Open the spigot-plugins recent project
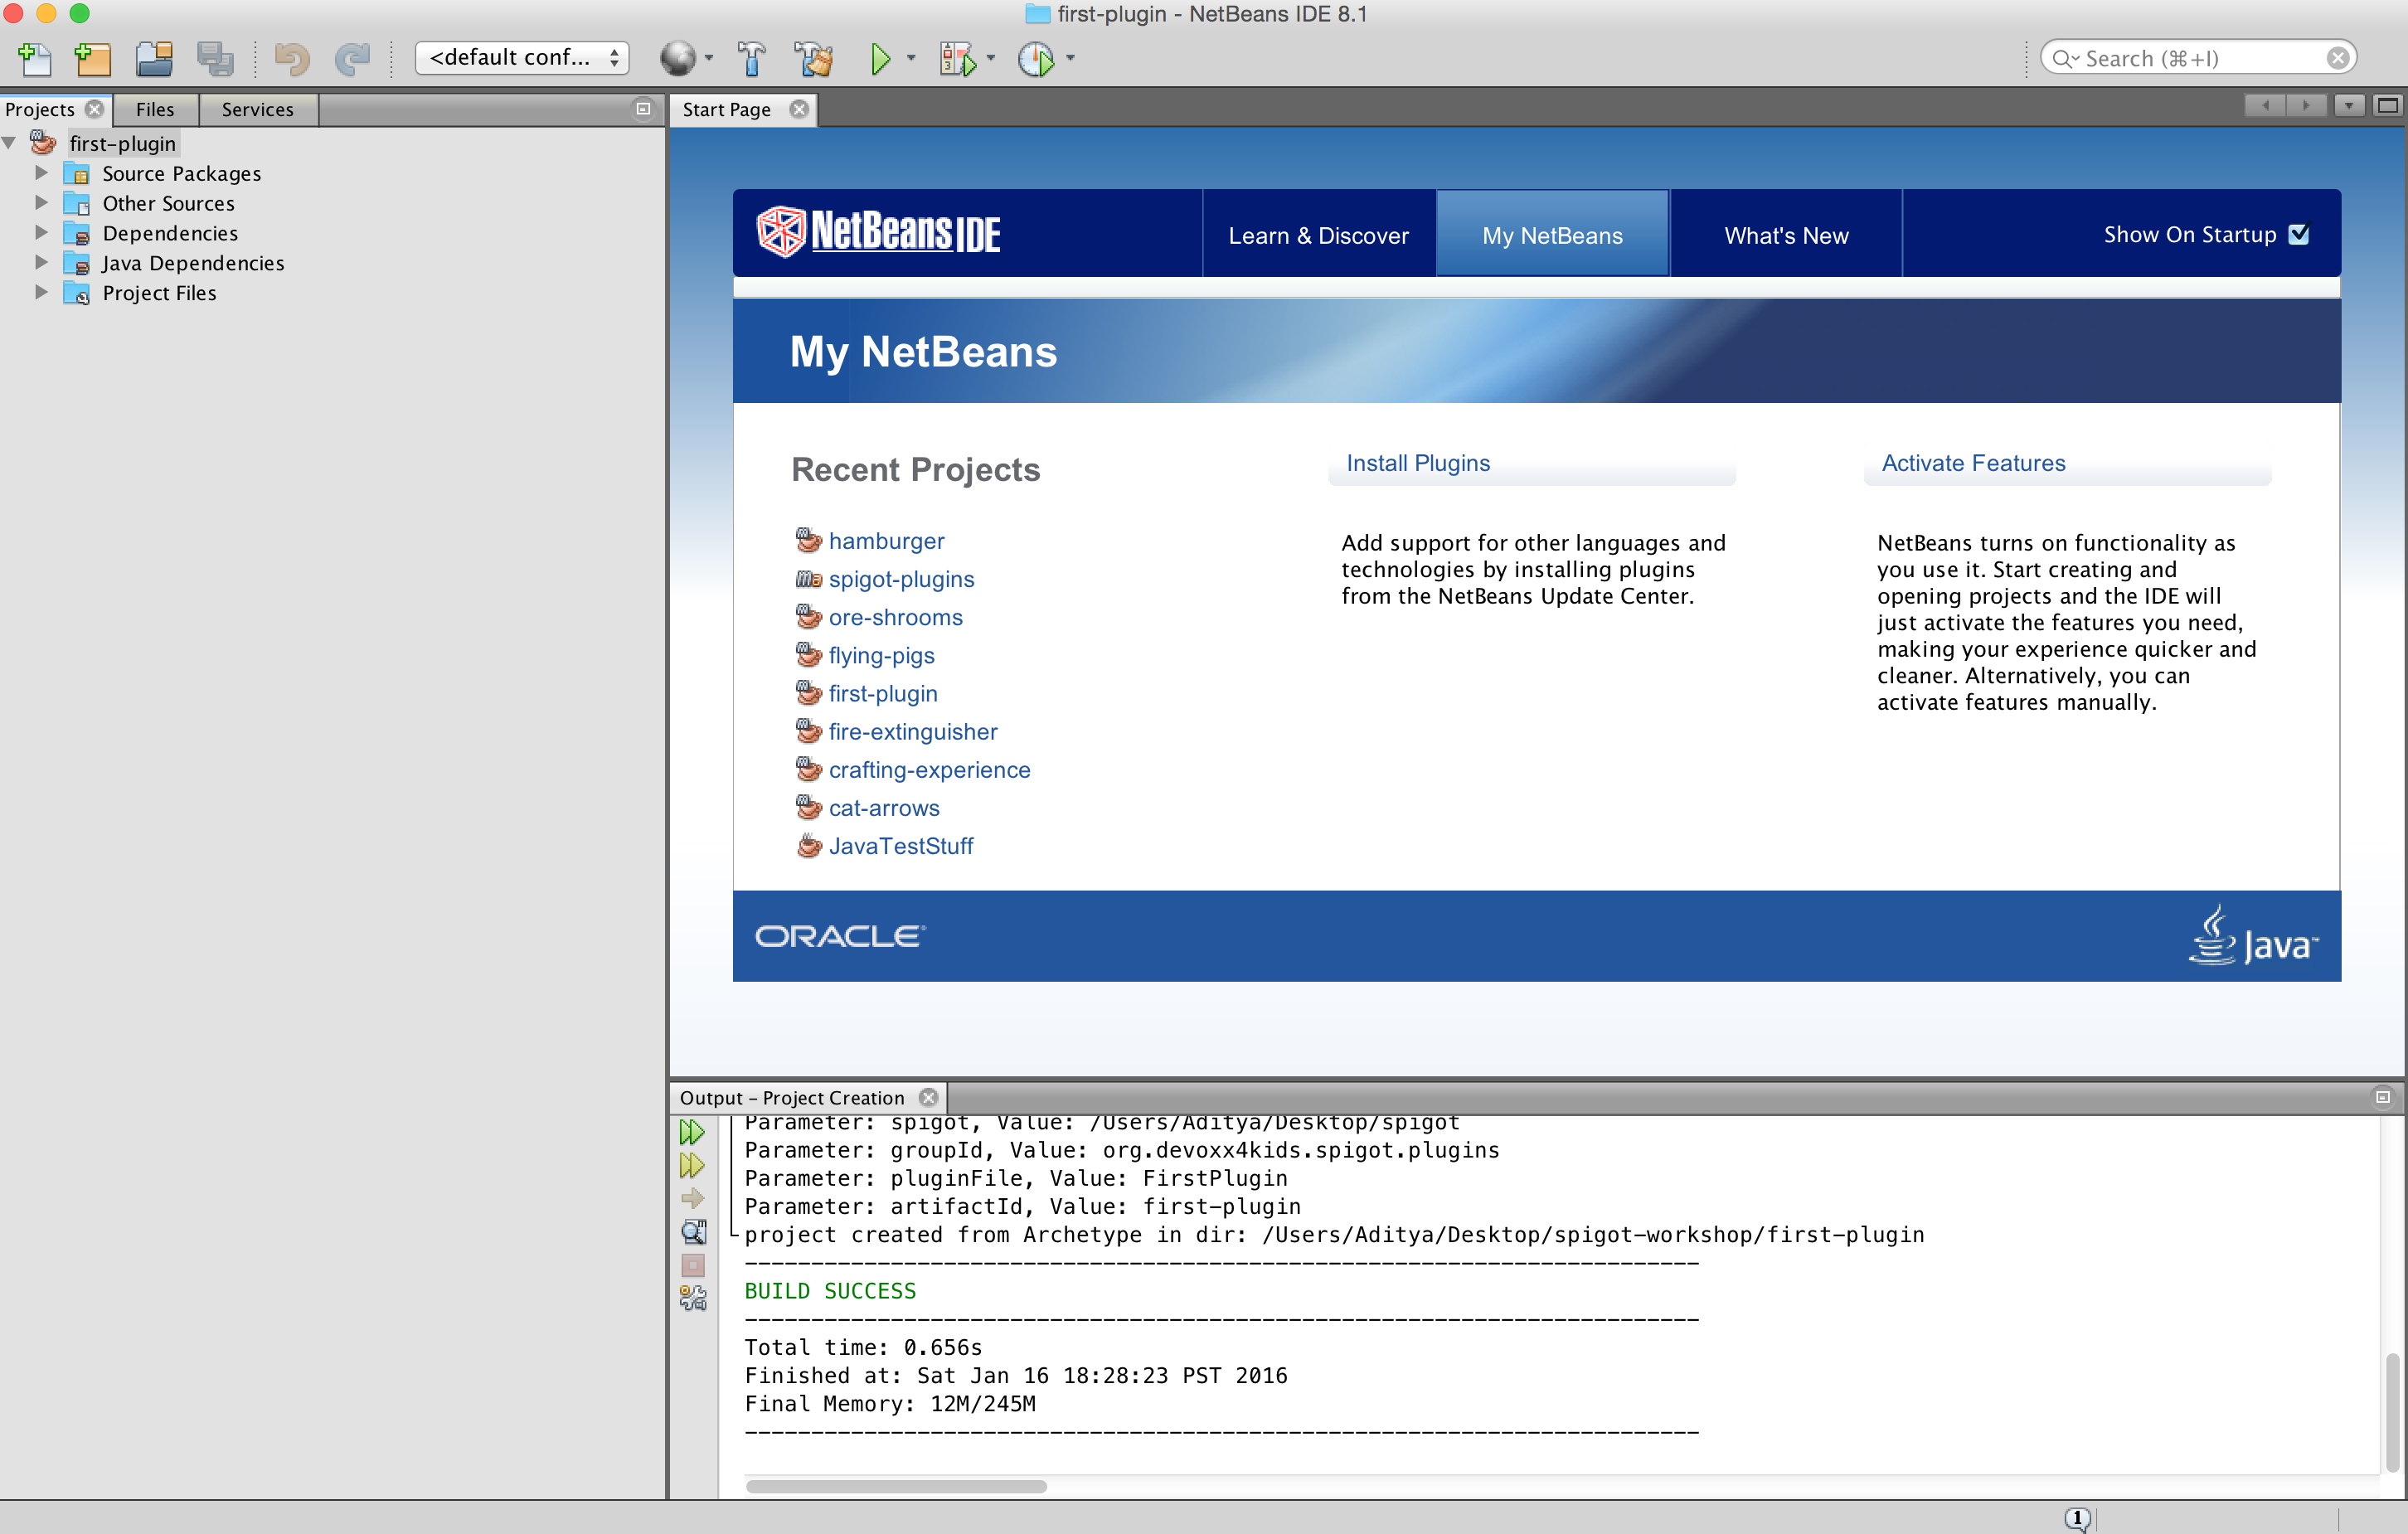Screen dimensions: 2408x1534 901,579
